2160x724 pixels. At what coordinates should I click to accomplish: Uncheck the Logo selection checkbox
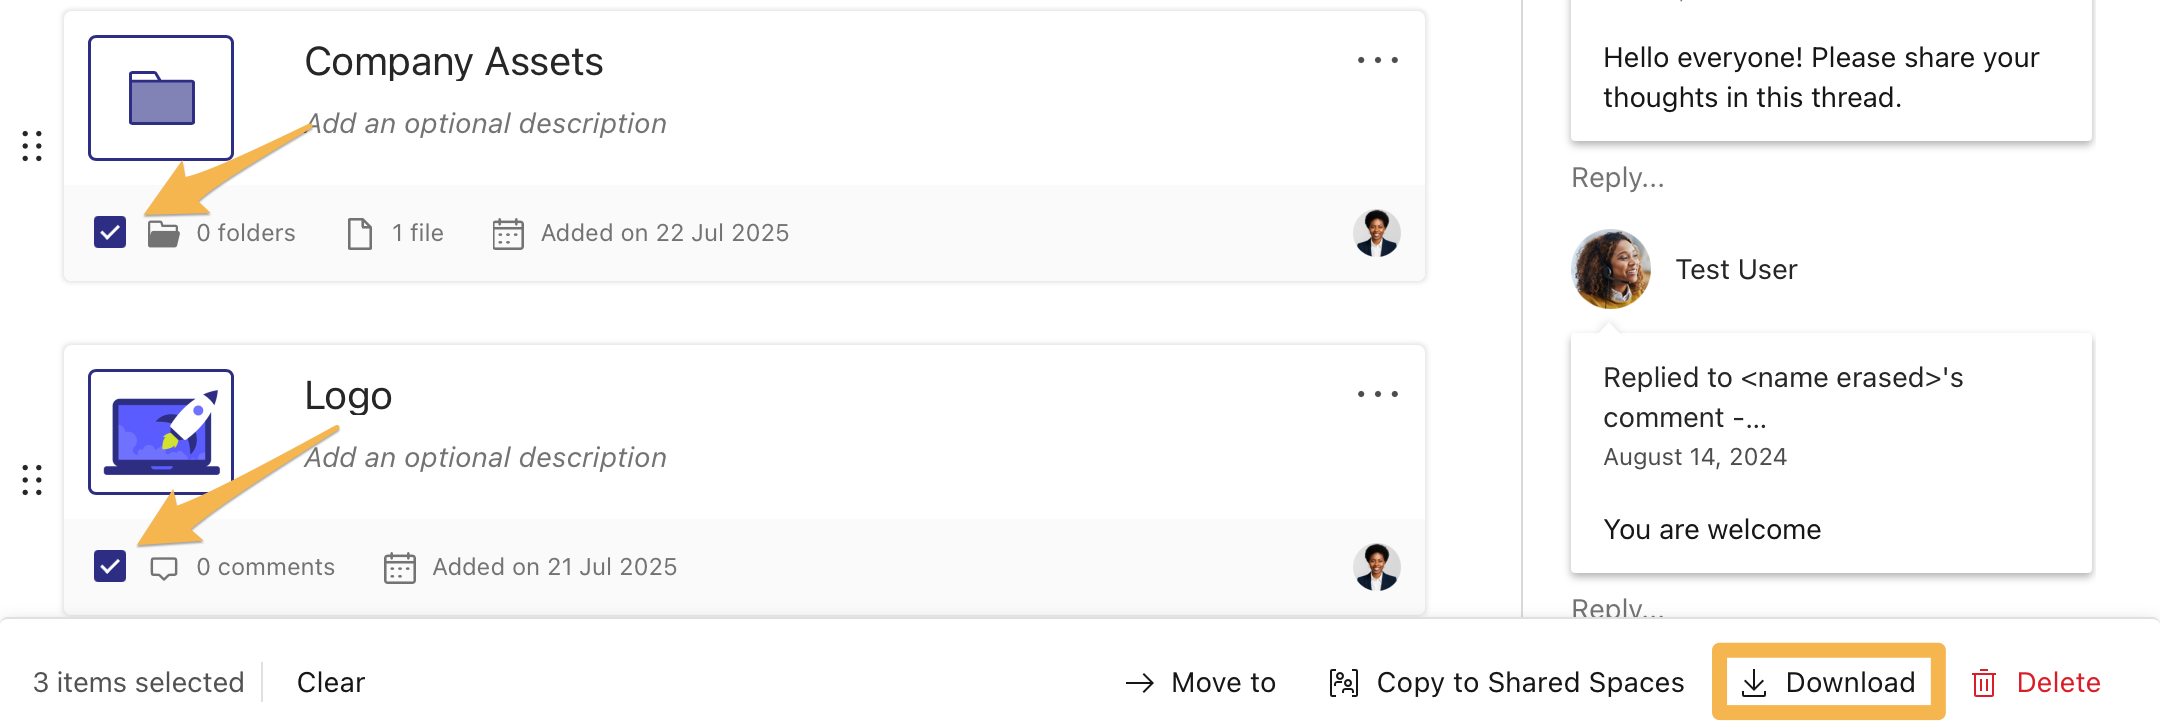point(108,567)
